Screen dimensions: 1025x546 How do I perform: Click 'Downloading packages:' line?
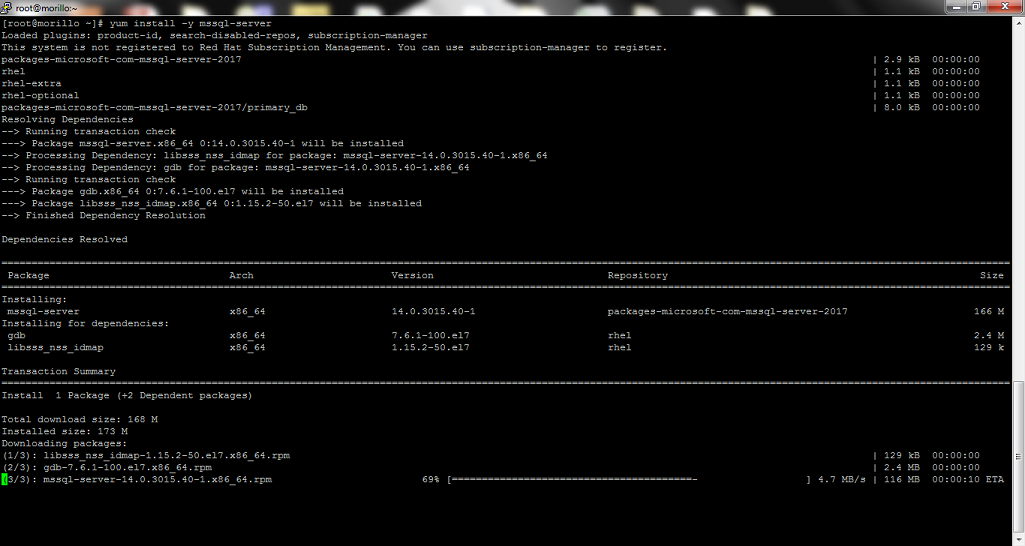pyautogui.click(x=65, y=443)
